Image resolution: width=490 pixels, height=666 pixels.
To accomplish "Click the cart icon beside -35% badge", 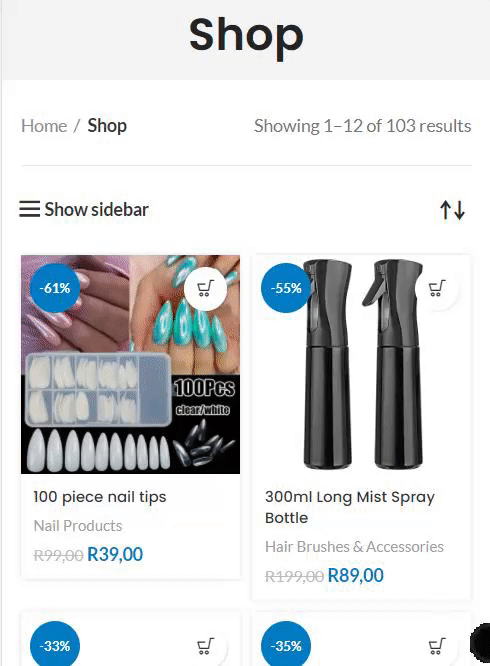I will (437, 646).
